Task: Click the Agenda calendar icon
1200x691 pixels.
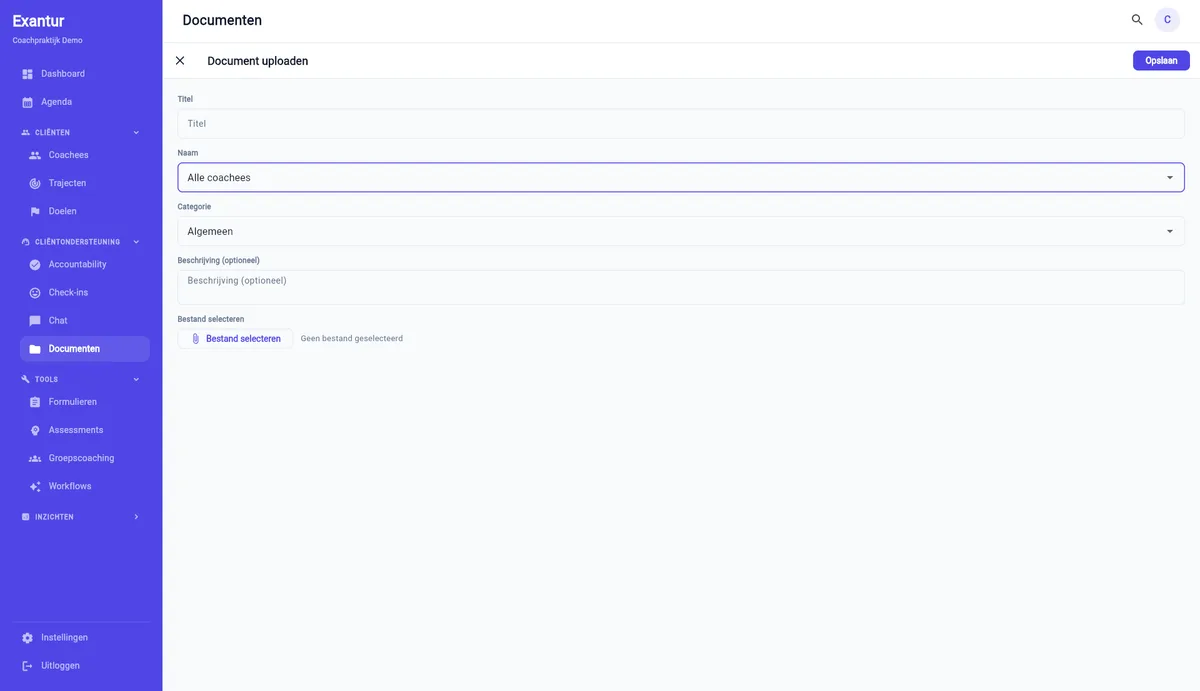Action: tap(28, 102)
